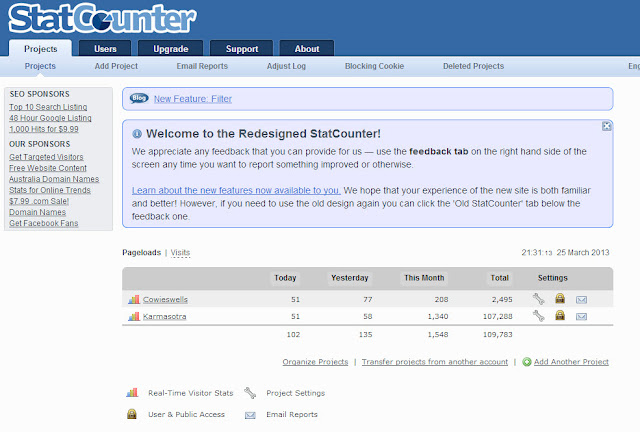Click Organize Projects link
This screenshot has height=432, width=640.
pos(316,362)
